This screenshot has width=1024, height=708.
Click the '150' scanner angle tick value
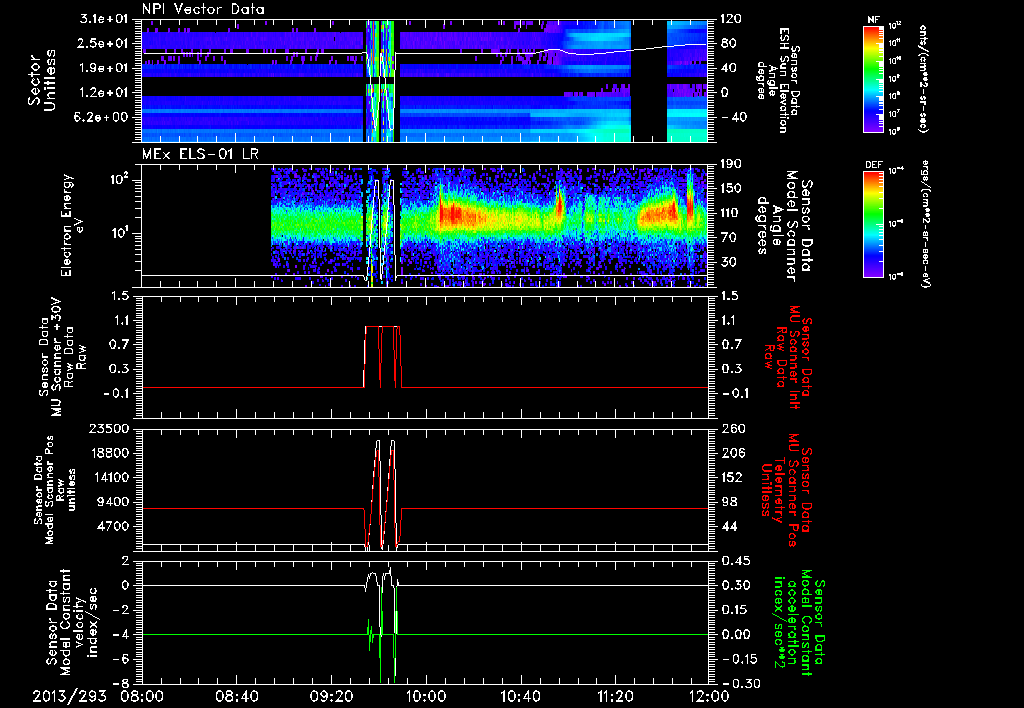pyautogui.click(x=731, y=188)
